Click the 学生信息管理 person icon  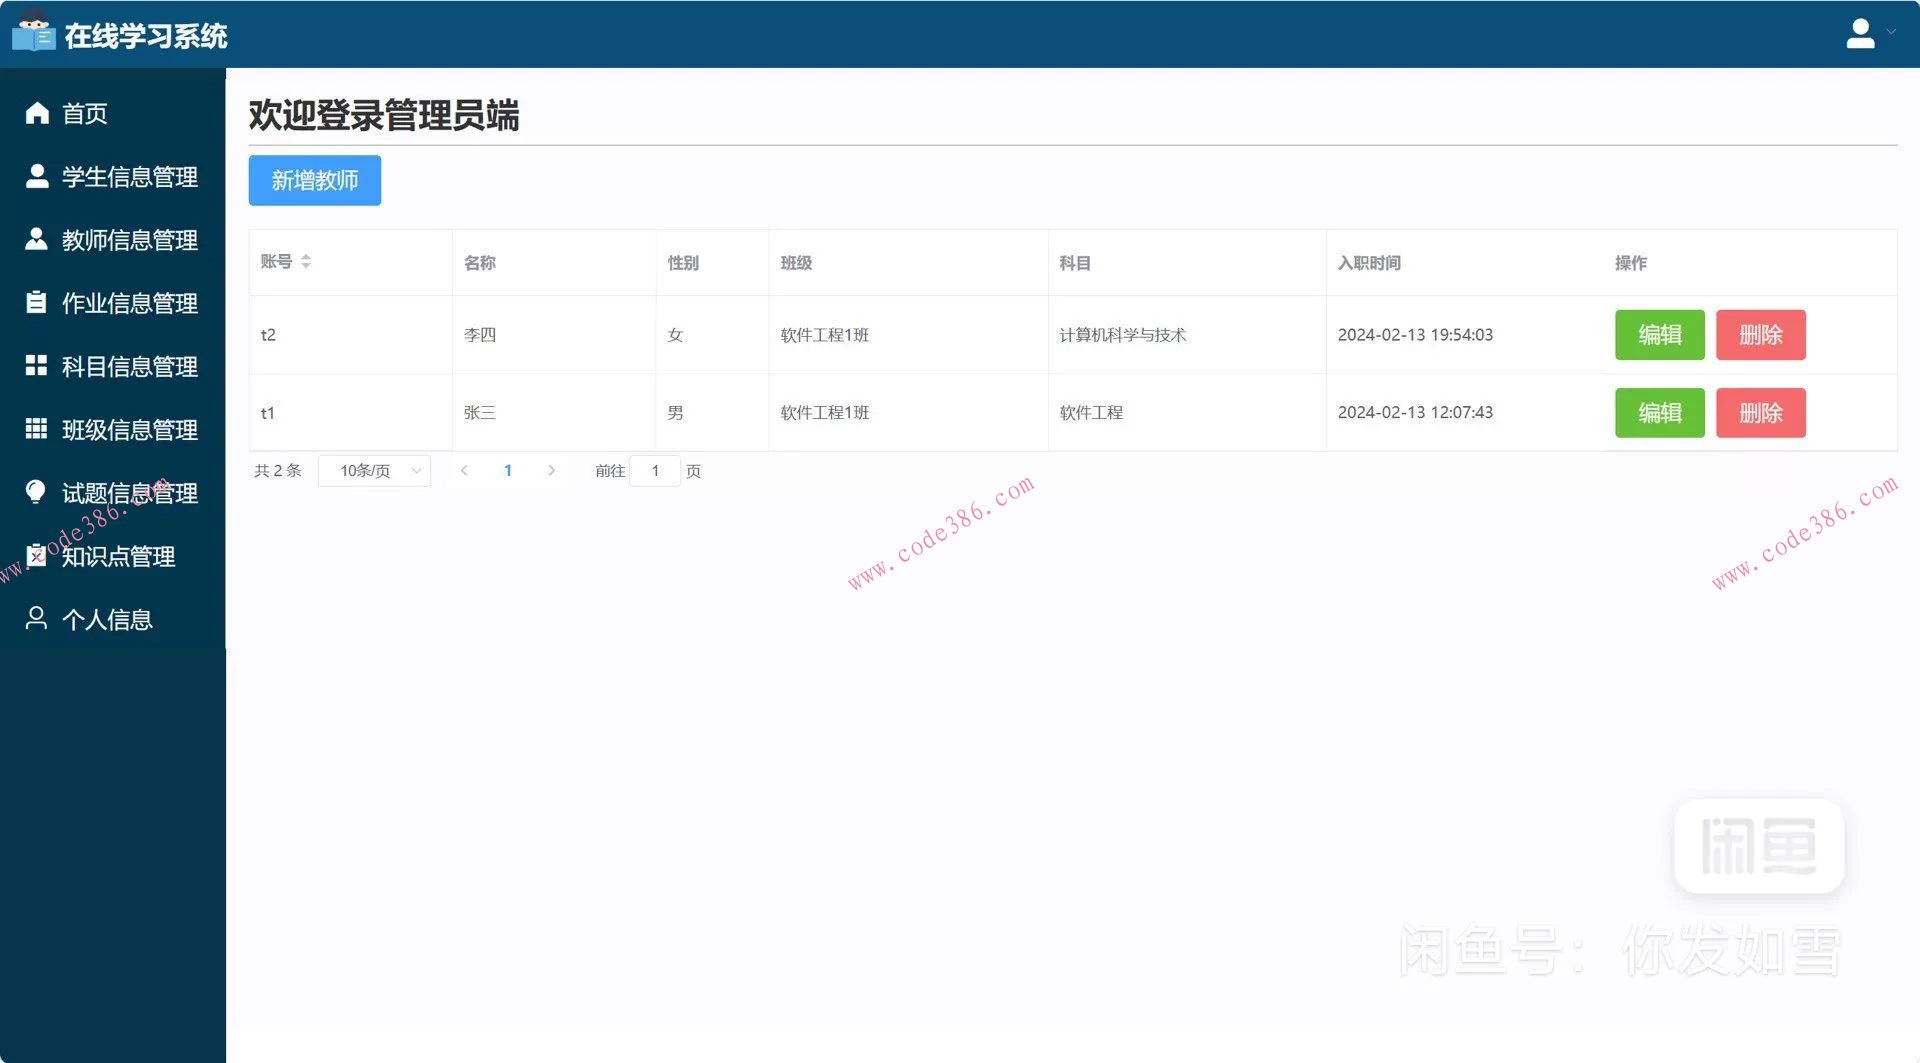[x=36, y=176]
